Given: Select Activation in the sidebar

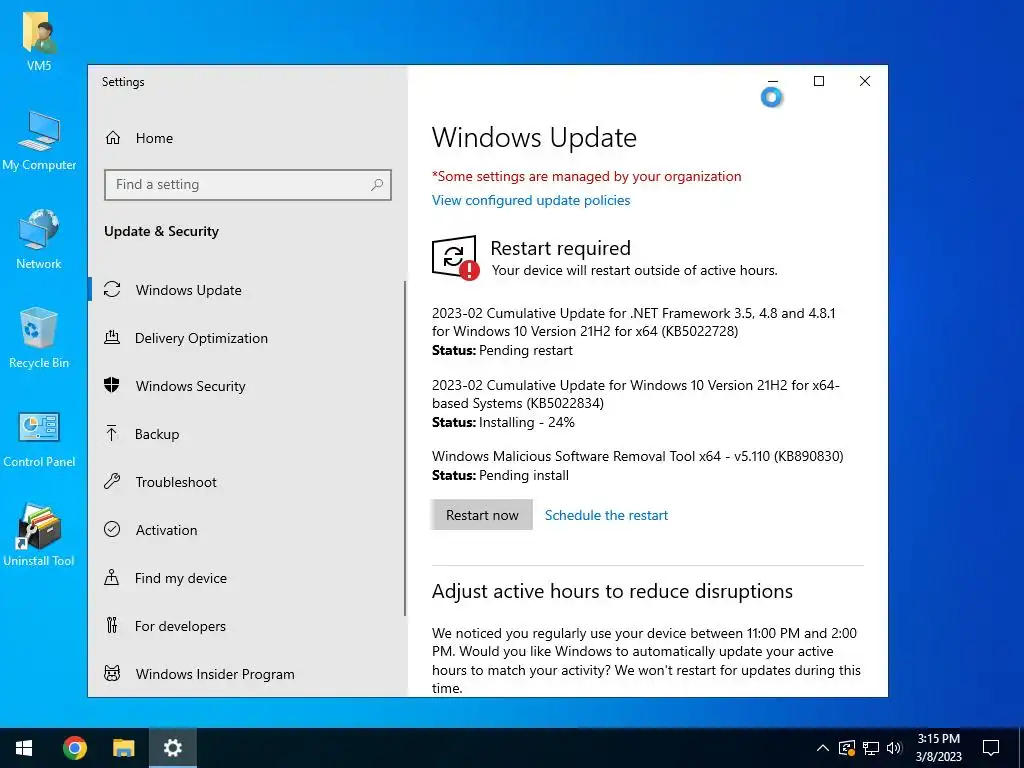Looking at the screenshot, I should 247,529.
